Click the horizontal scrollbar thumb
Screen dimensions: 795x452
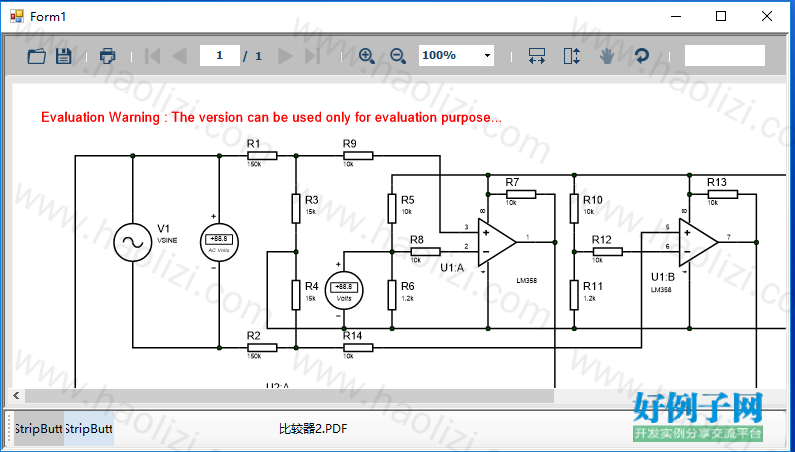[289, 396]
